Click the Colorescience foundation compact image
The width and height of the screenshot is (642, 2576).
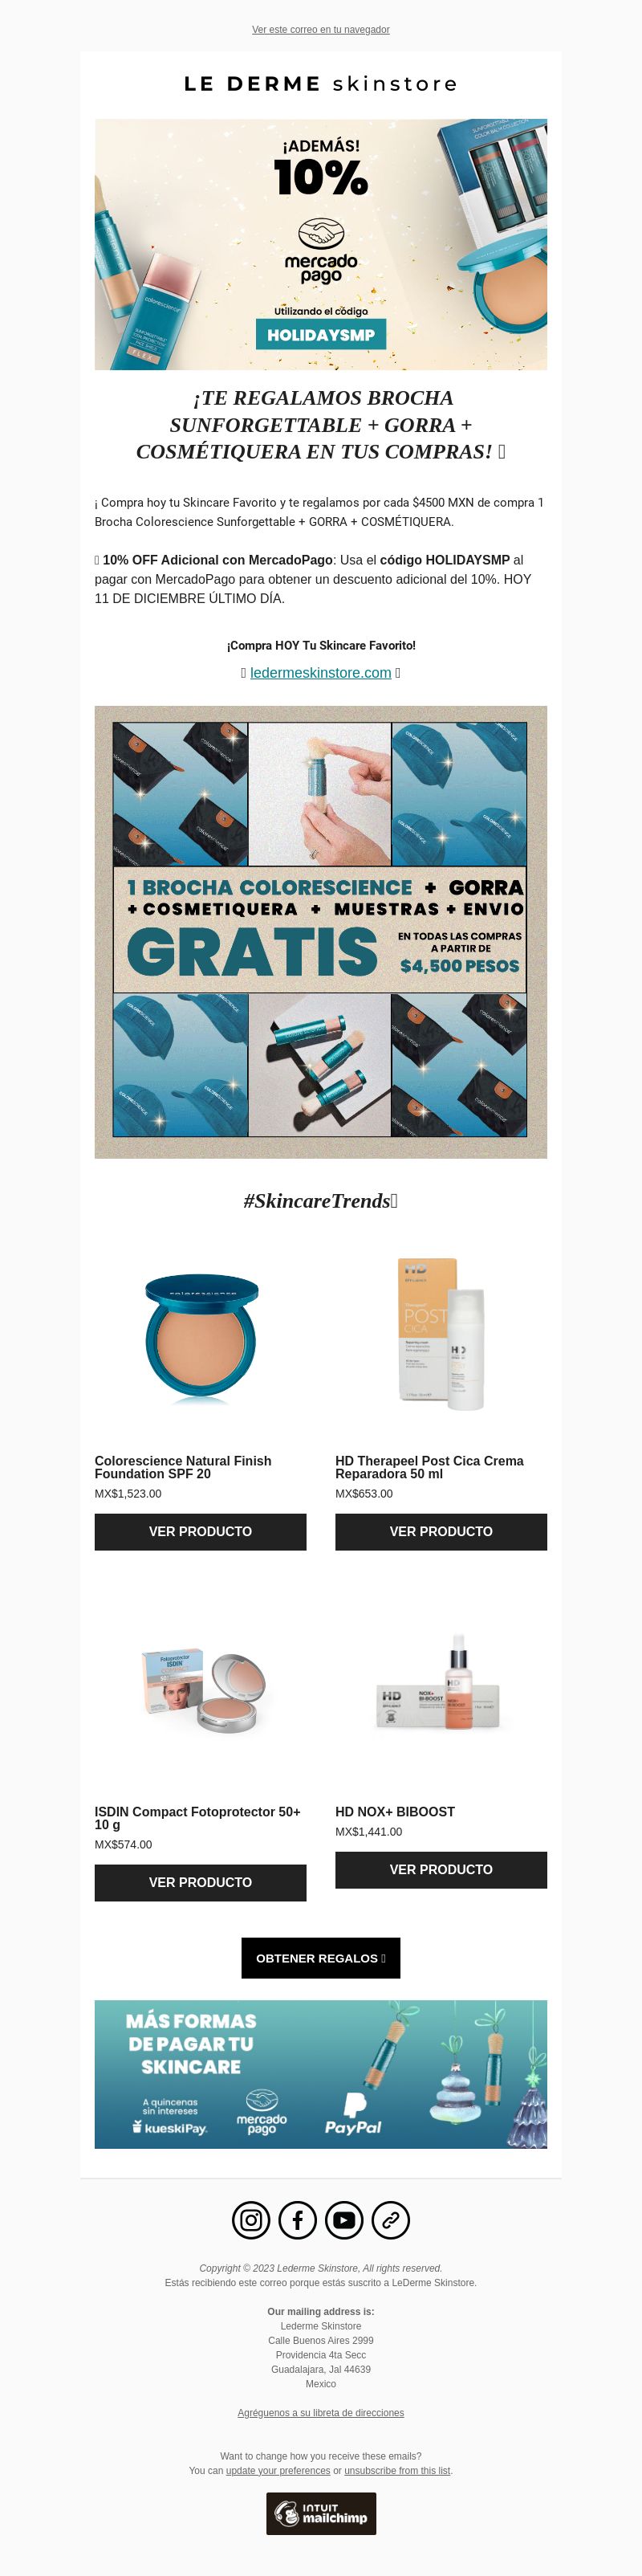click(x=201, y=1335)
